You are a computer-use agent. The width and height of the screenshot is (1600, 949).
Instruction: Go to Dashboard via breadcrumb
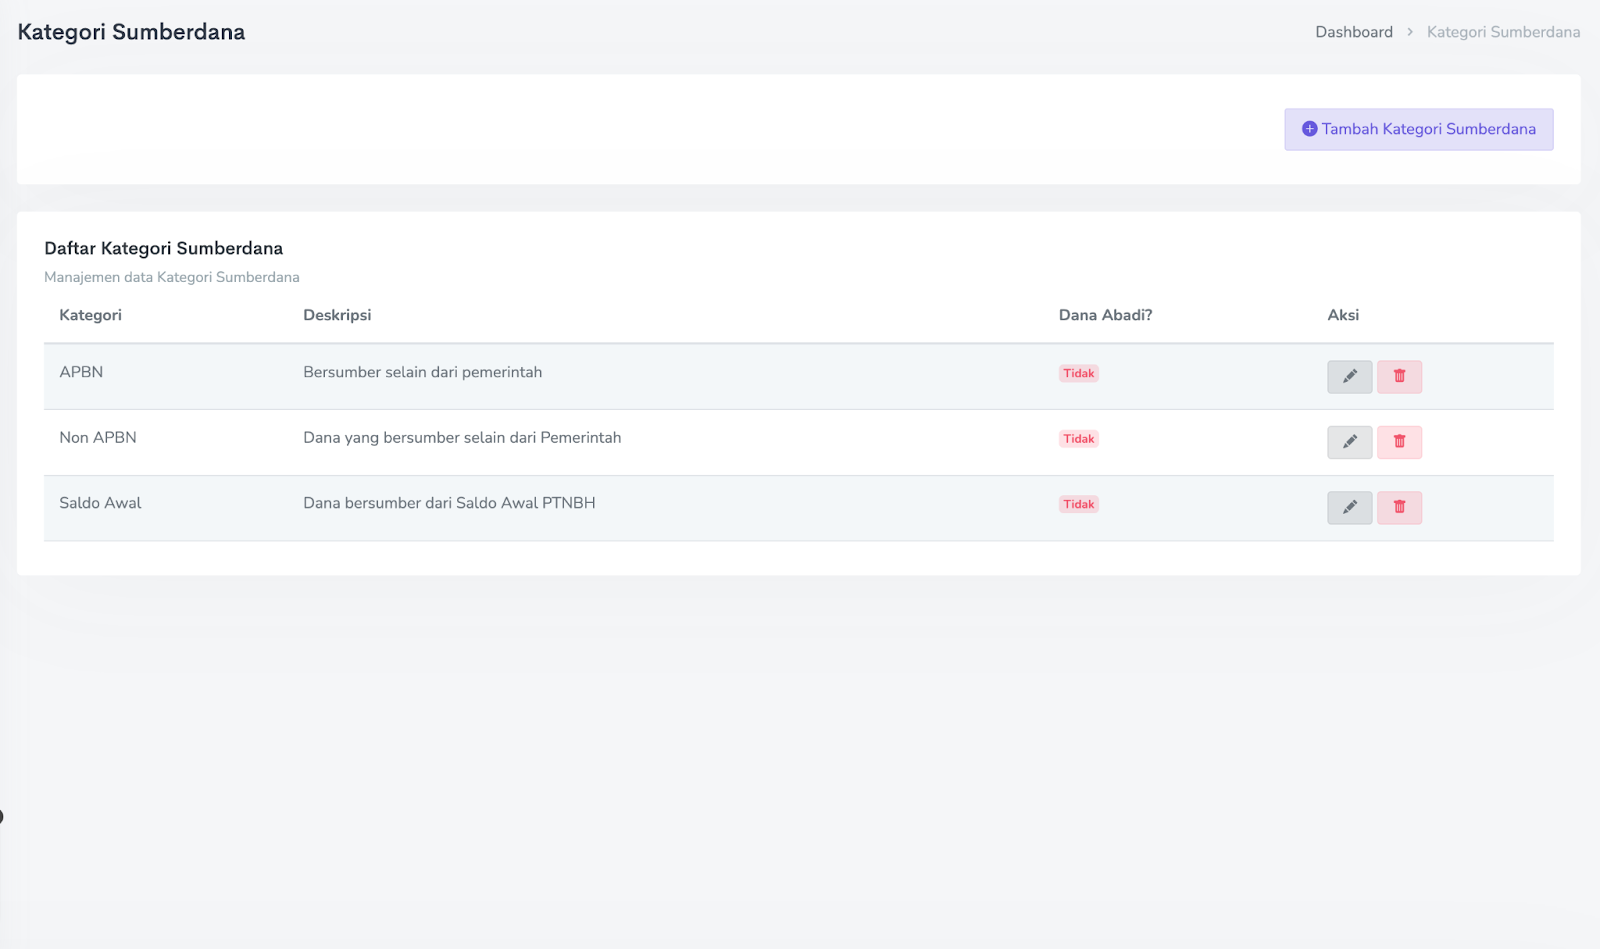coord(1353,32)
